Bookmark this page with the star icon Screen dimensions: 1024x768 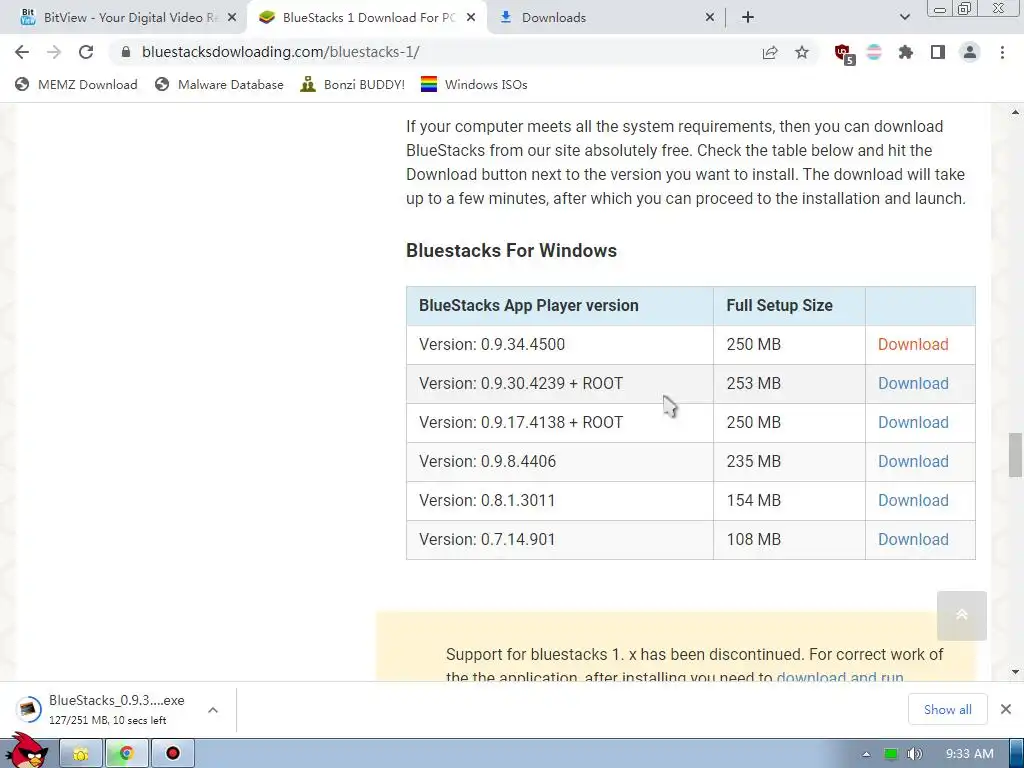pos(802,52)
